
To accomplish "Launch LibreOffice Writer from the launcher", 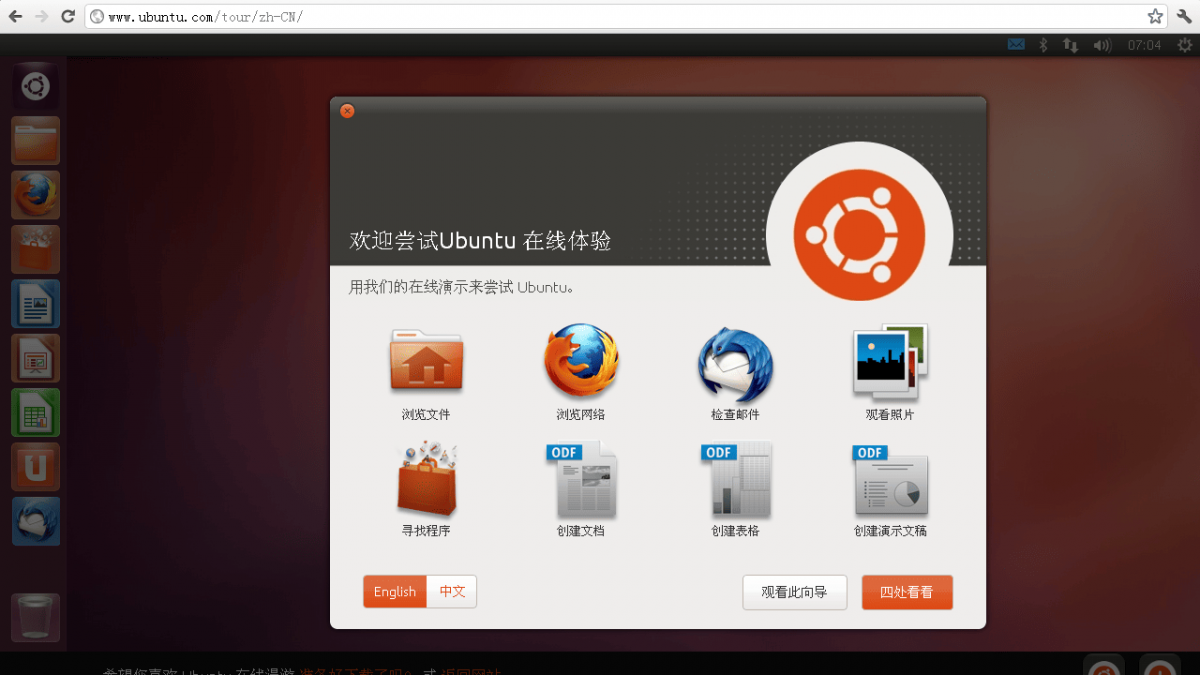I will [35, 304].
